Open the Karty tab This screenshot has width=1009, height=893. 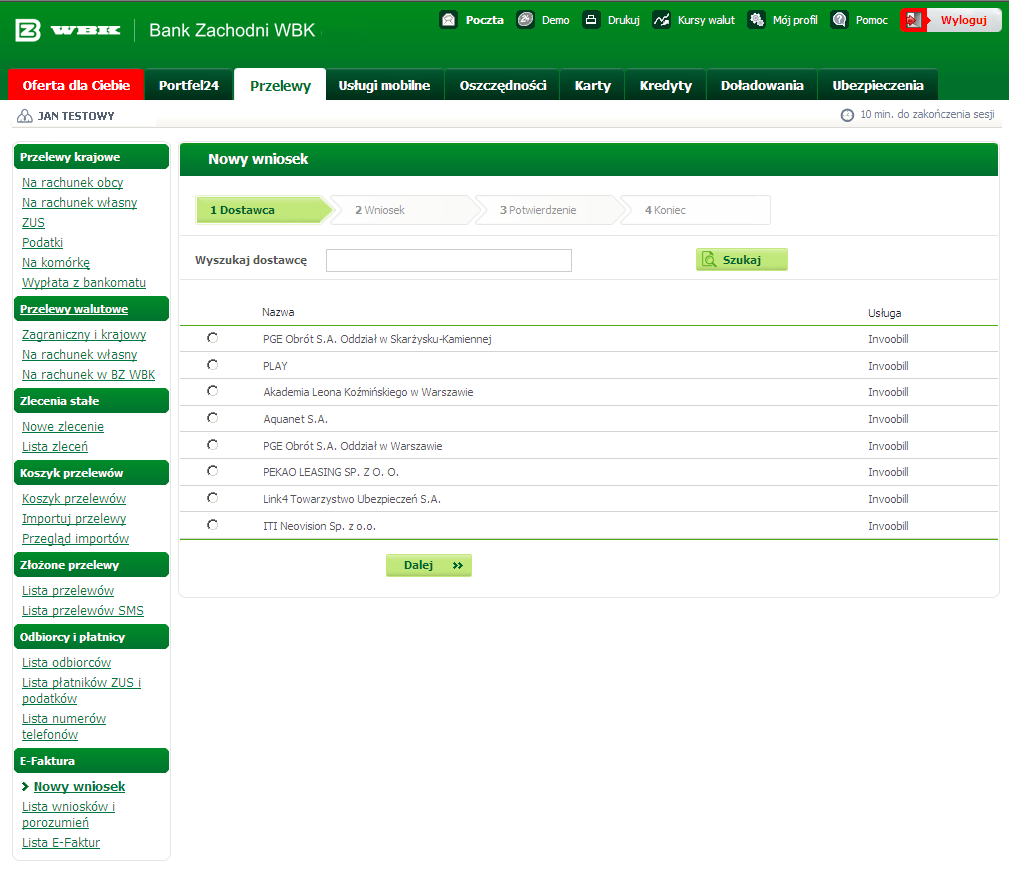point(592,85)
